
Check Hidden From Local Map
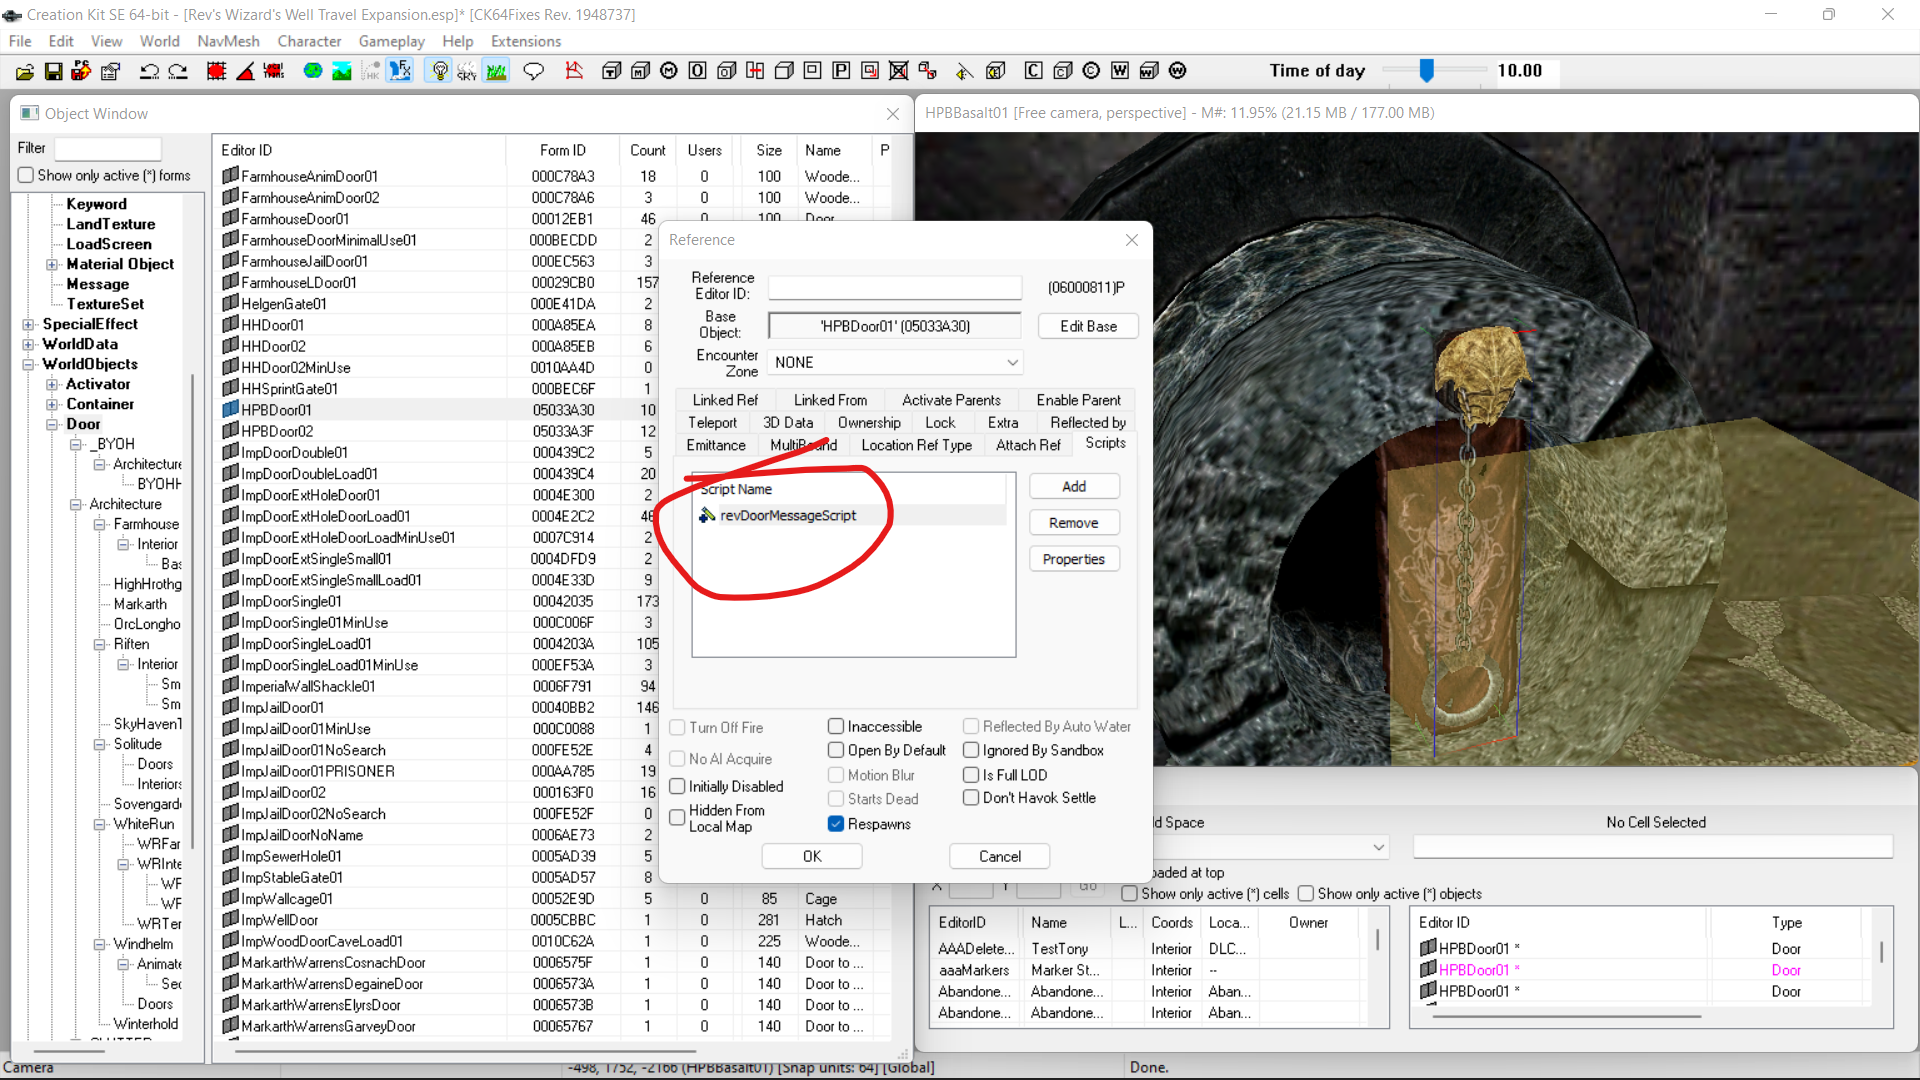click(x=677, y=818)
